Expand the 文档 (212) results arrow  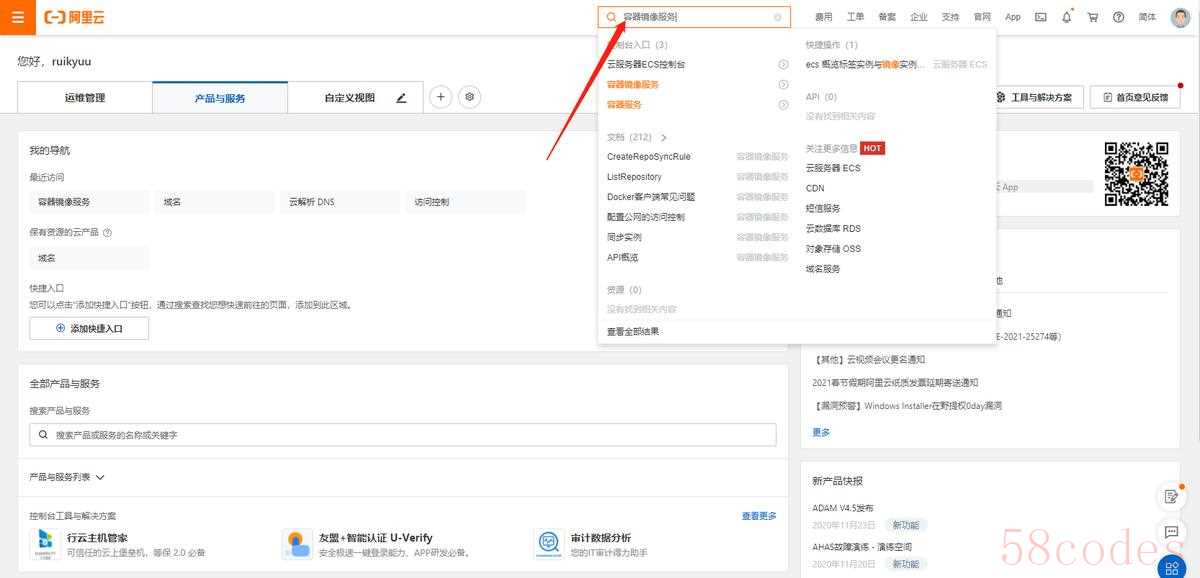pos(663,137)
